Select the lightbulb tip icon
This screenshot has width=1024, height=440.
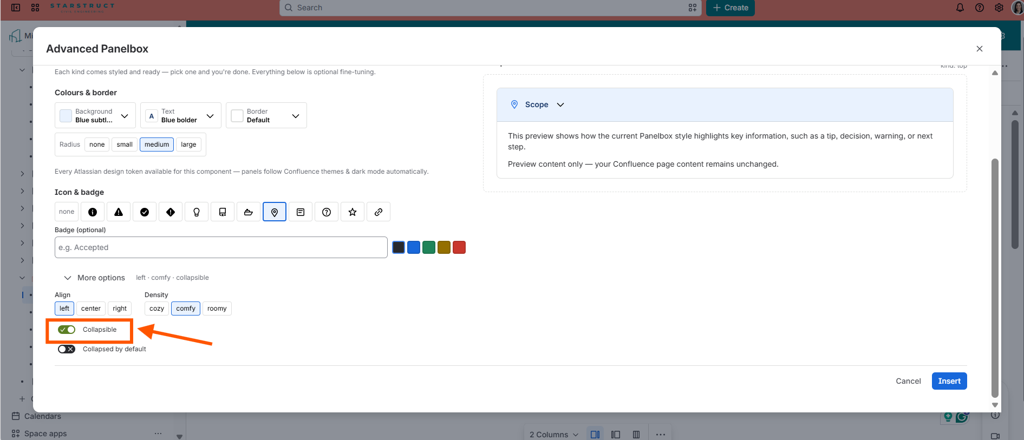pyautogui.click(x=197, y=212)
